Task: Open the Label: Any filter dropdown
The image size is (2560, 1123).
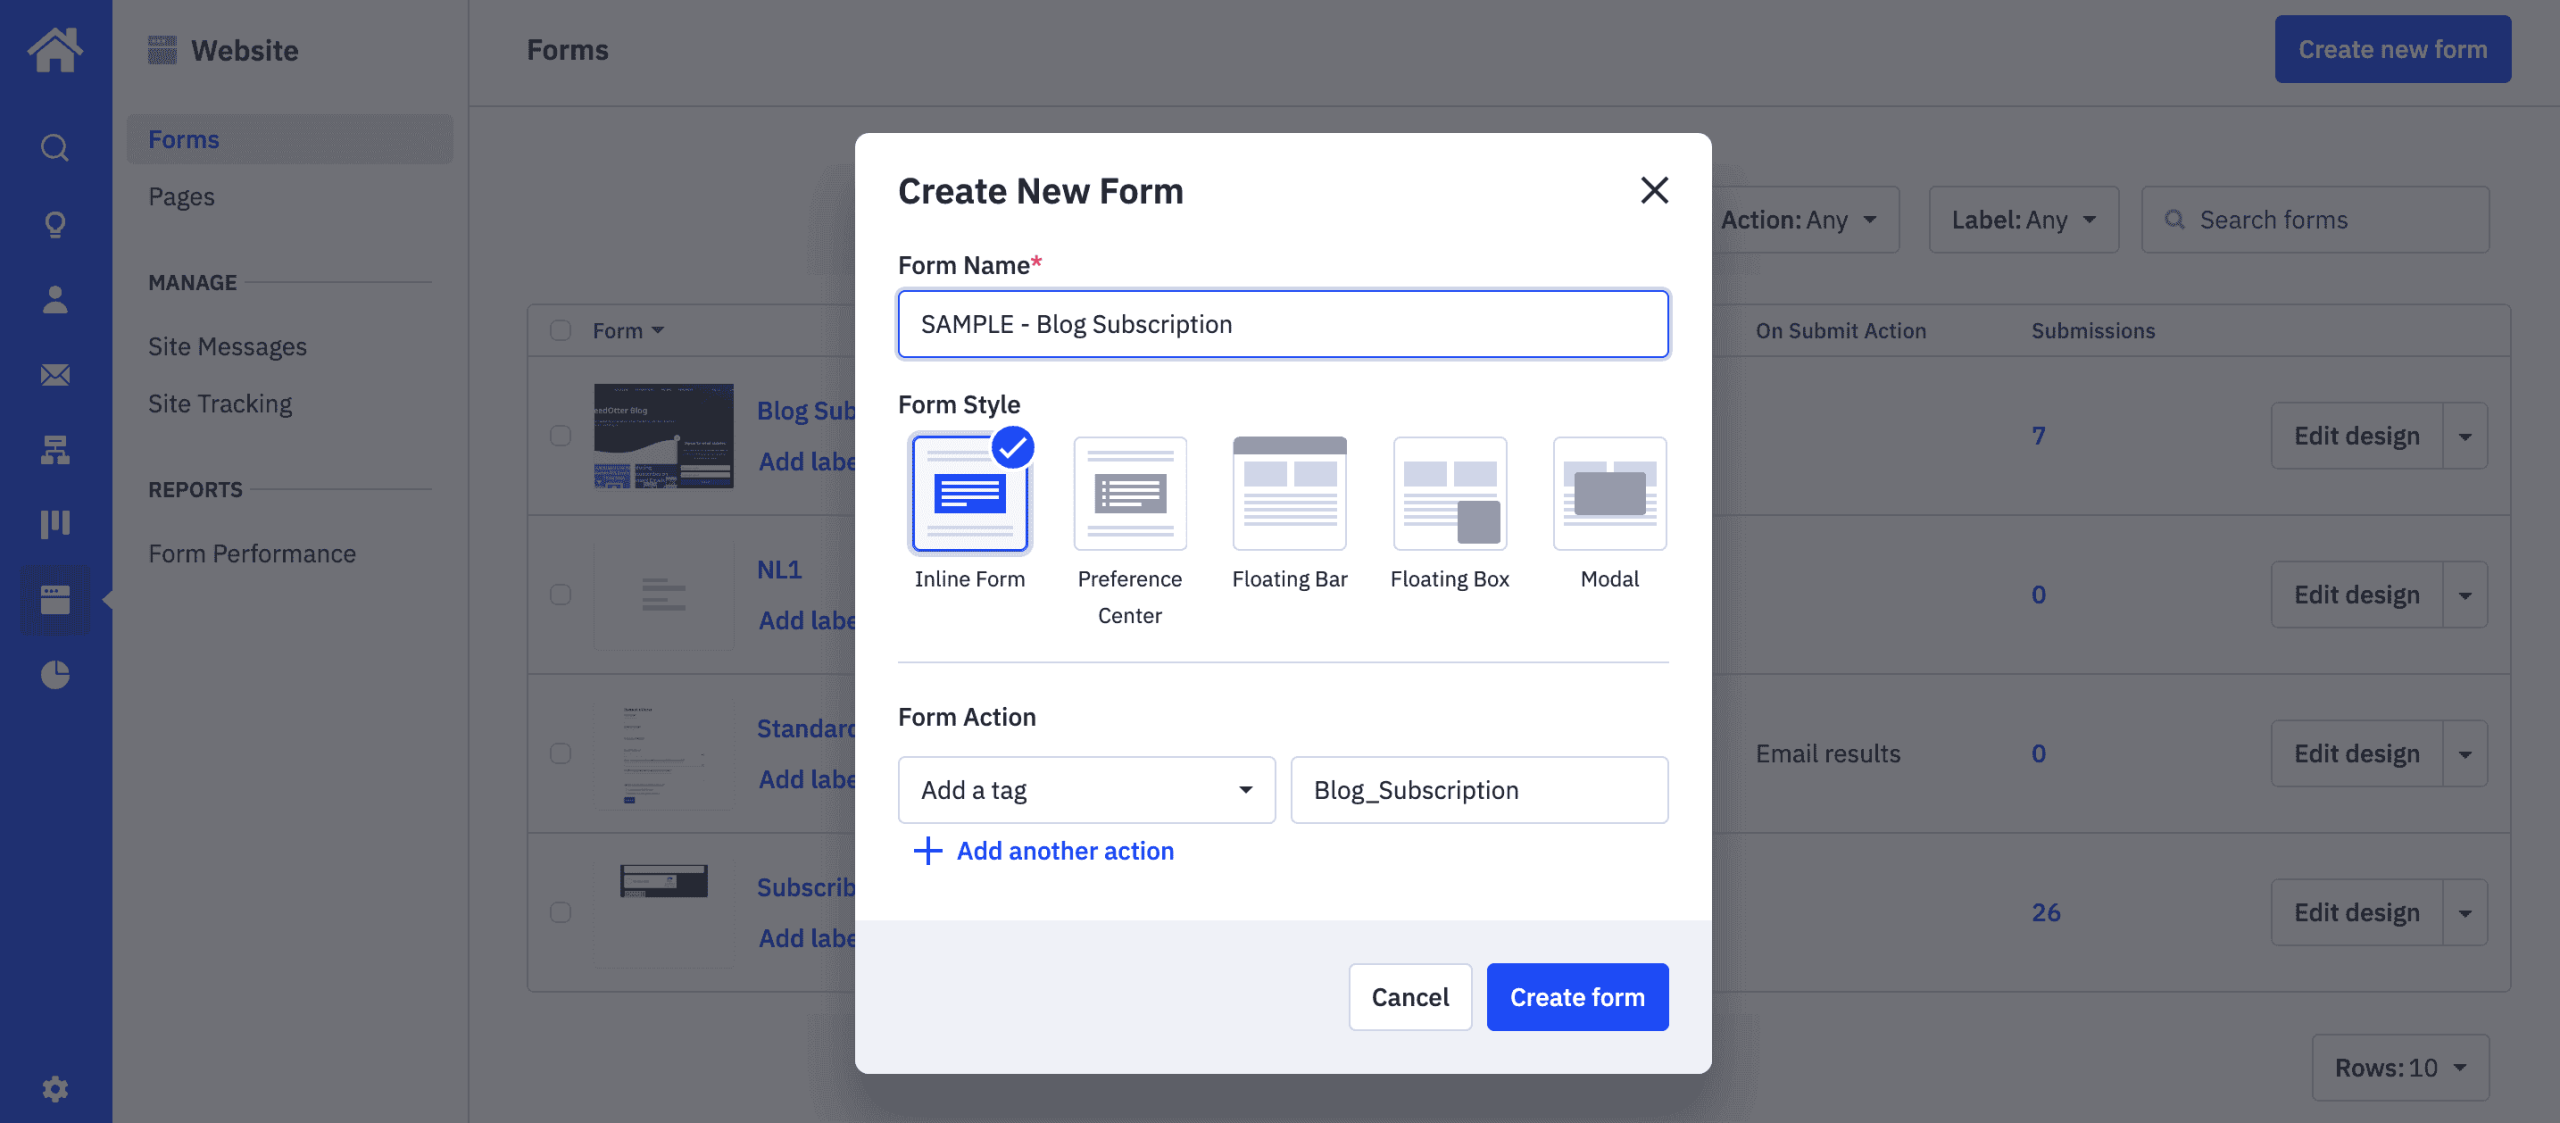Action: click(2023, 219)
